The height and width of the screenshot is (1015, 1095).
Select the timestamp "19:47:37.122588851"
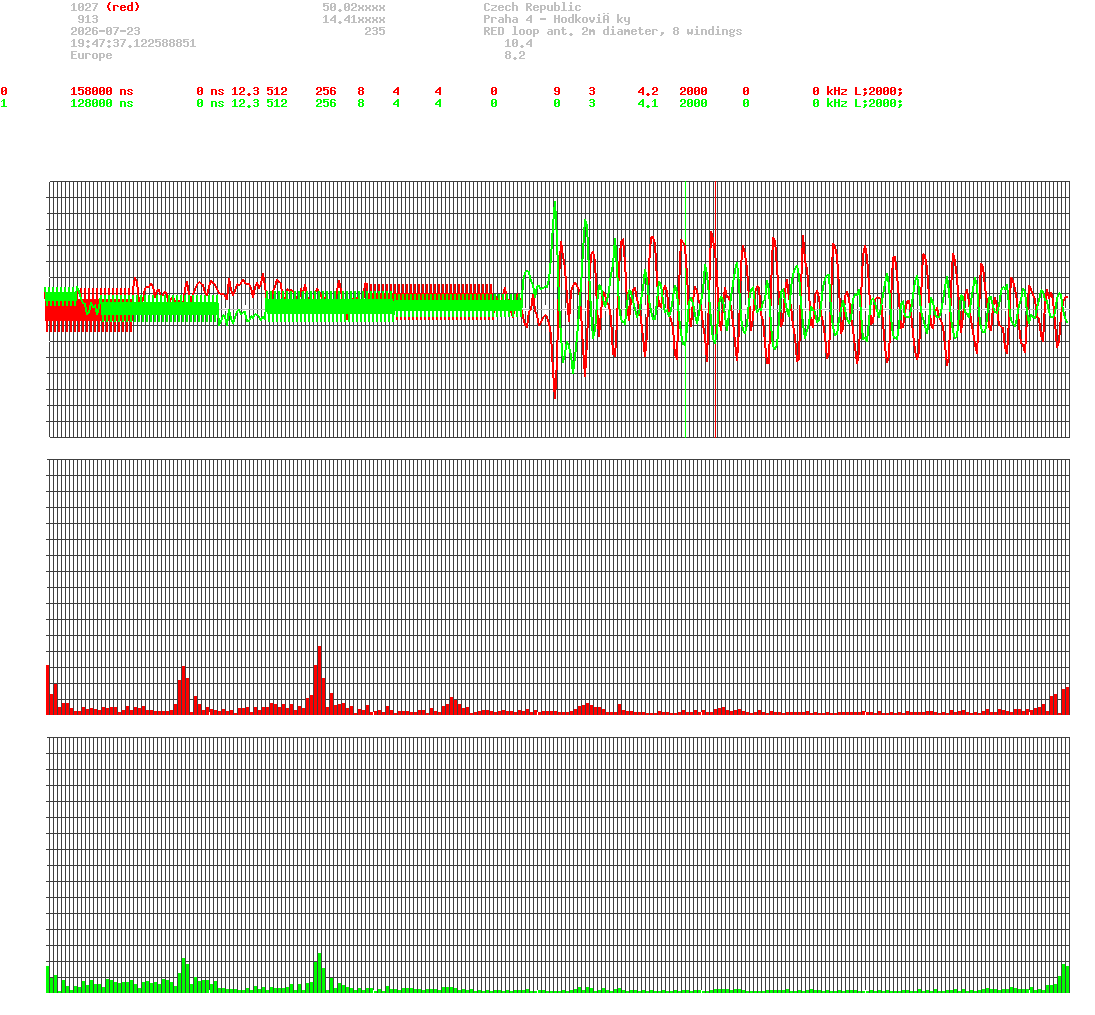point(133,43)
